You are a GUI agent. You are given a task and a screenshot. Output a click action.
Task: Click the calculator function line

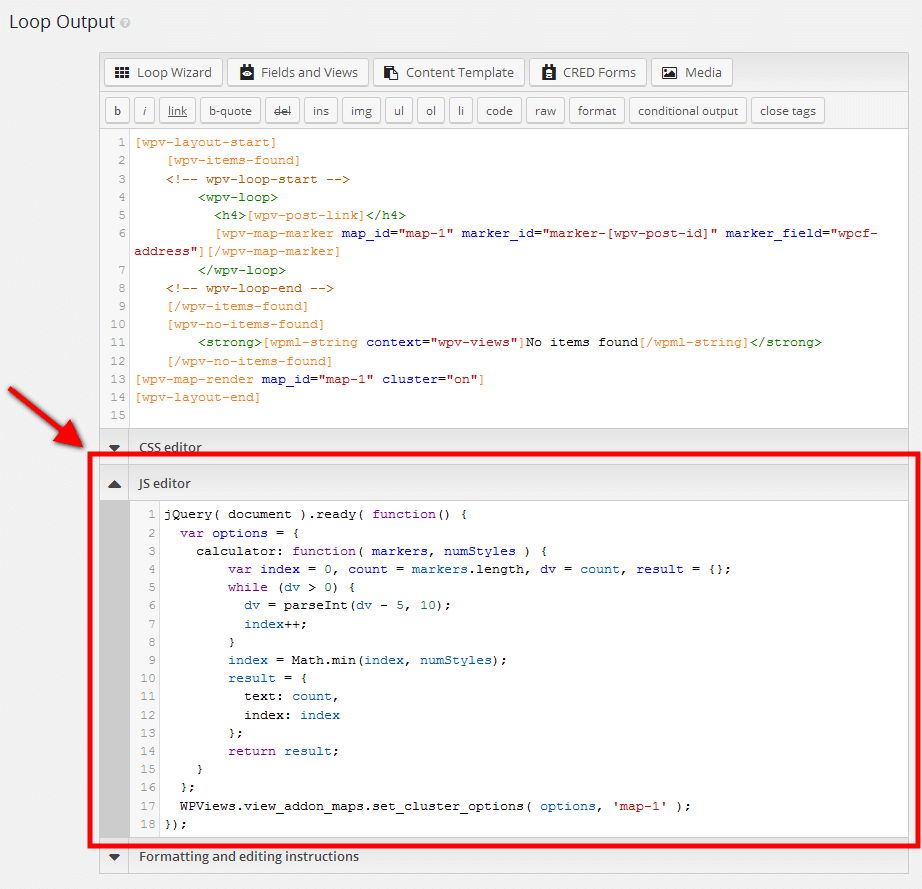click(x=372, y=552)
